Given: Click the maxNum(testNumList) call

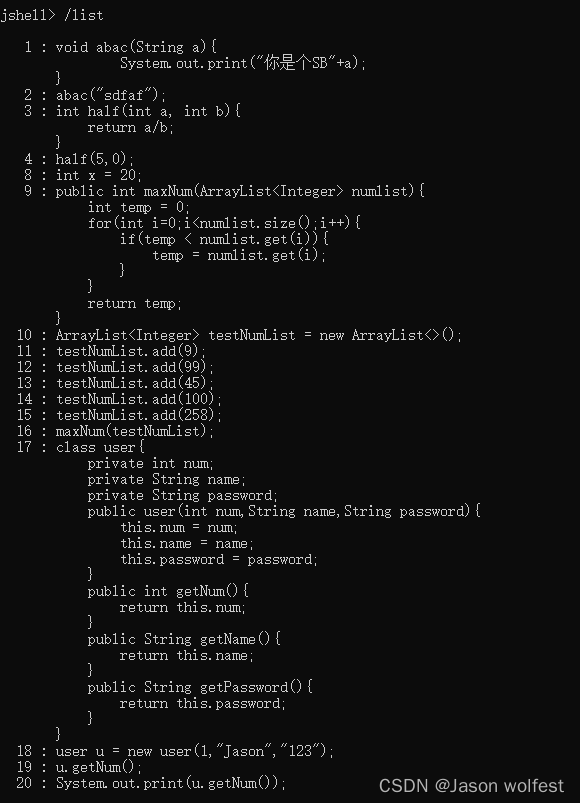Looking at the screenshot, I should point(135,431).
